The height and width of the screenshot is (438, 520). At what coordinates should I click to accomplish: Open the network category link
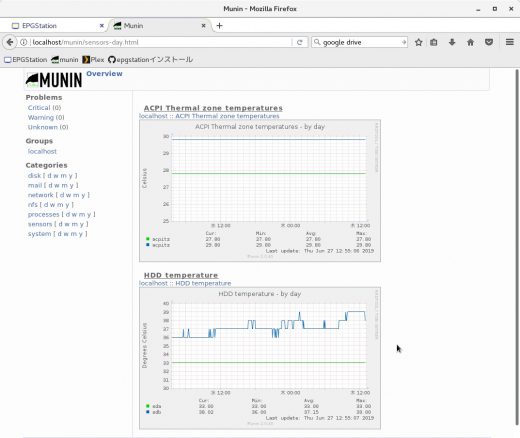41,195
